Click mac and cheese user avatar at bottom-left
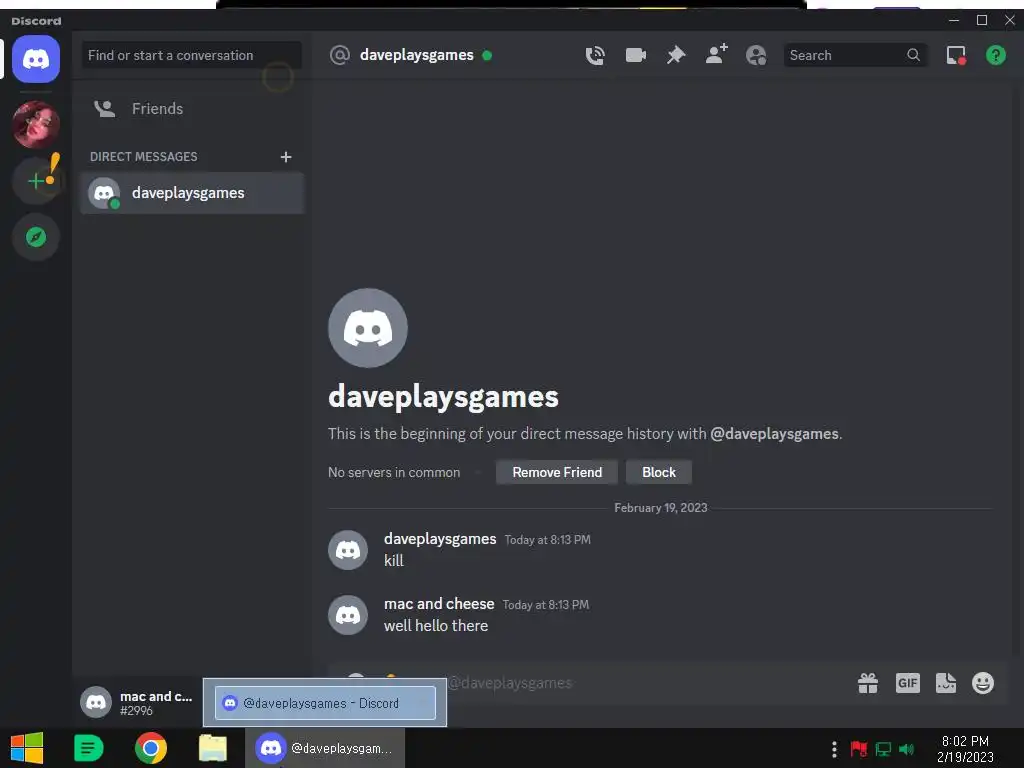 click(x=96, y=702)
